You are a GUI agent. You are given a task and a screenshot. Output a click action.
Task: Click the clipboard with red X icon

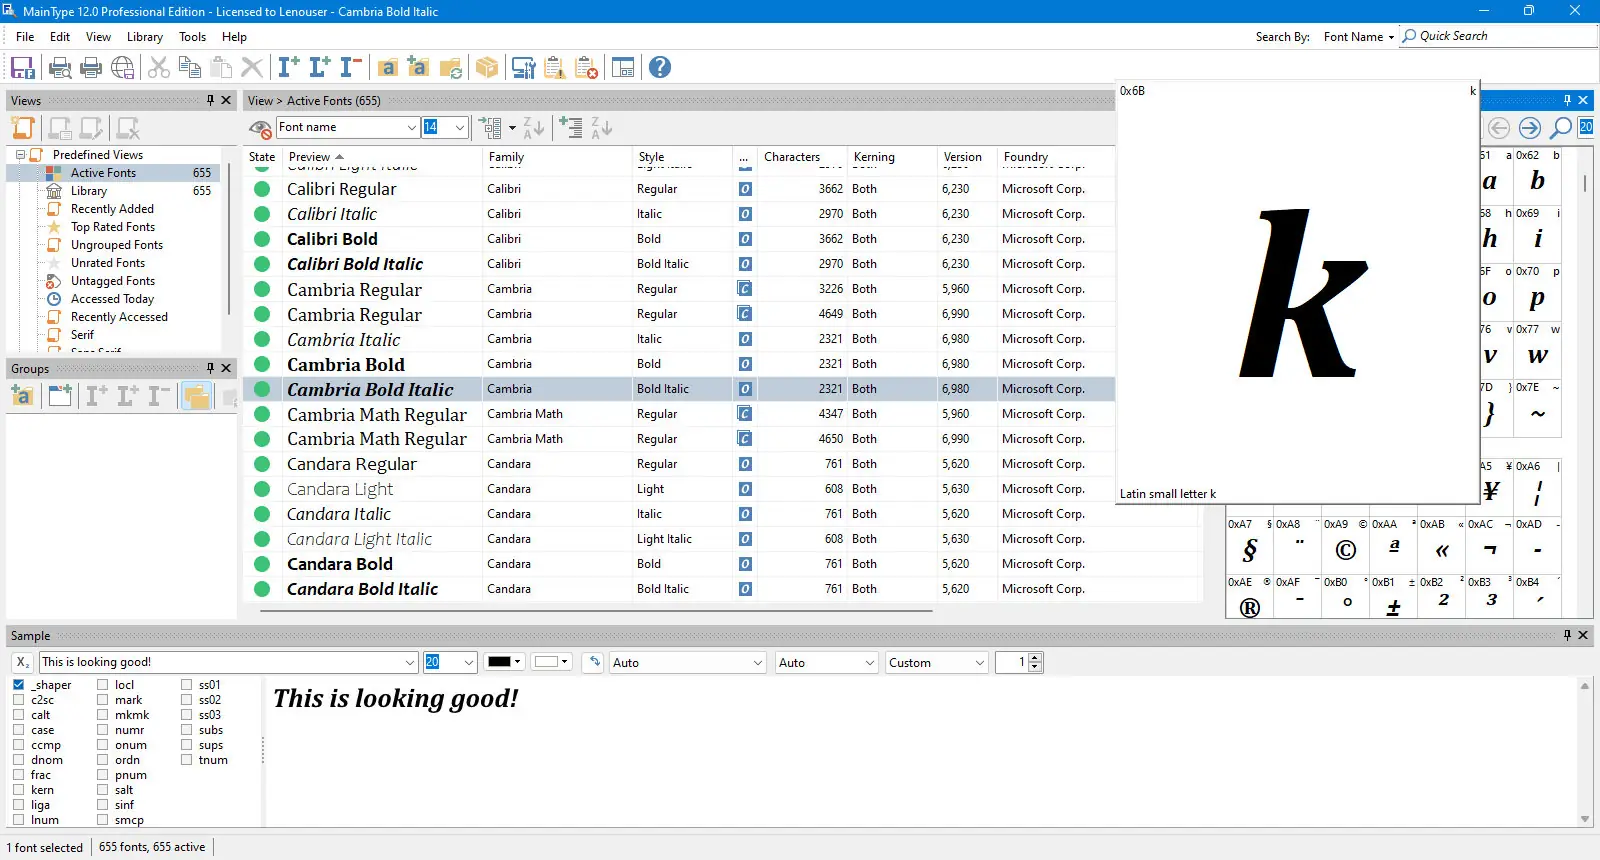(x=587, y=68)
